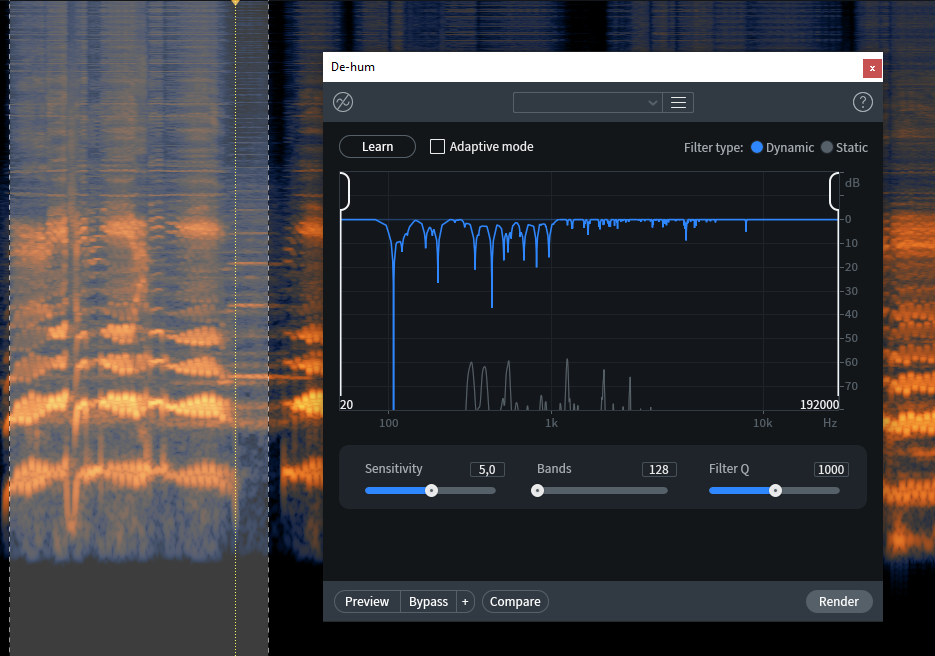Click the yellow playhead marker atop the spectrogram
This screenshot has width=935, height=656.
[236, 2]
